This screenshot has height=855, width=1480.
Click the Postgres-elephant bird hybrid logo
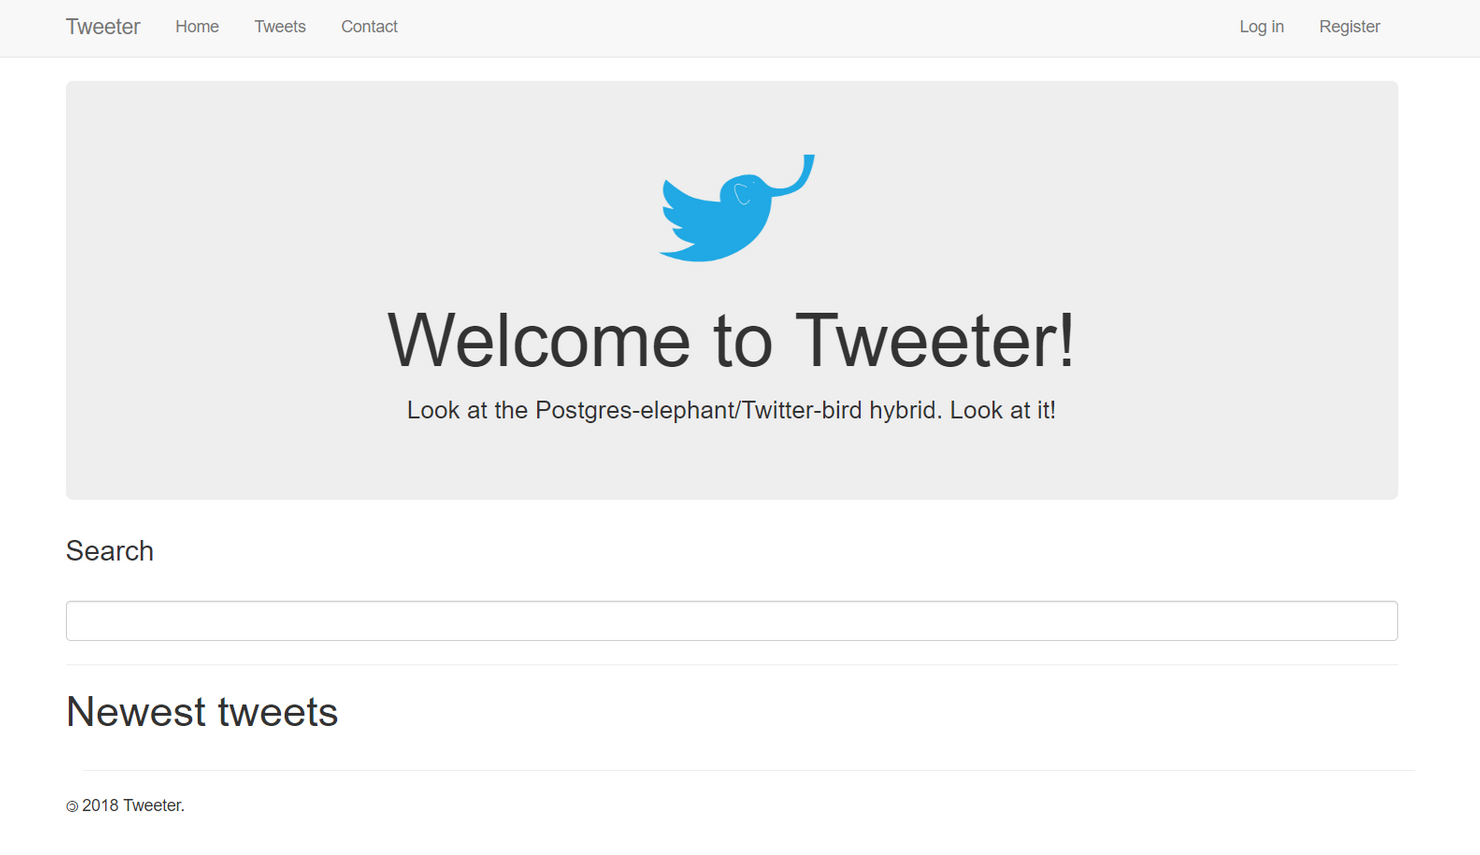[x=737, y=208]
